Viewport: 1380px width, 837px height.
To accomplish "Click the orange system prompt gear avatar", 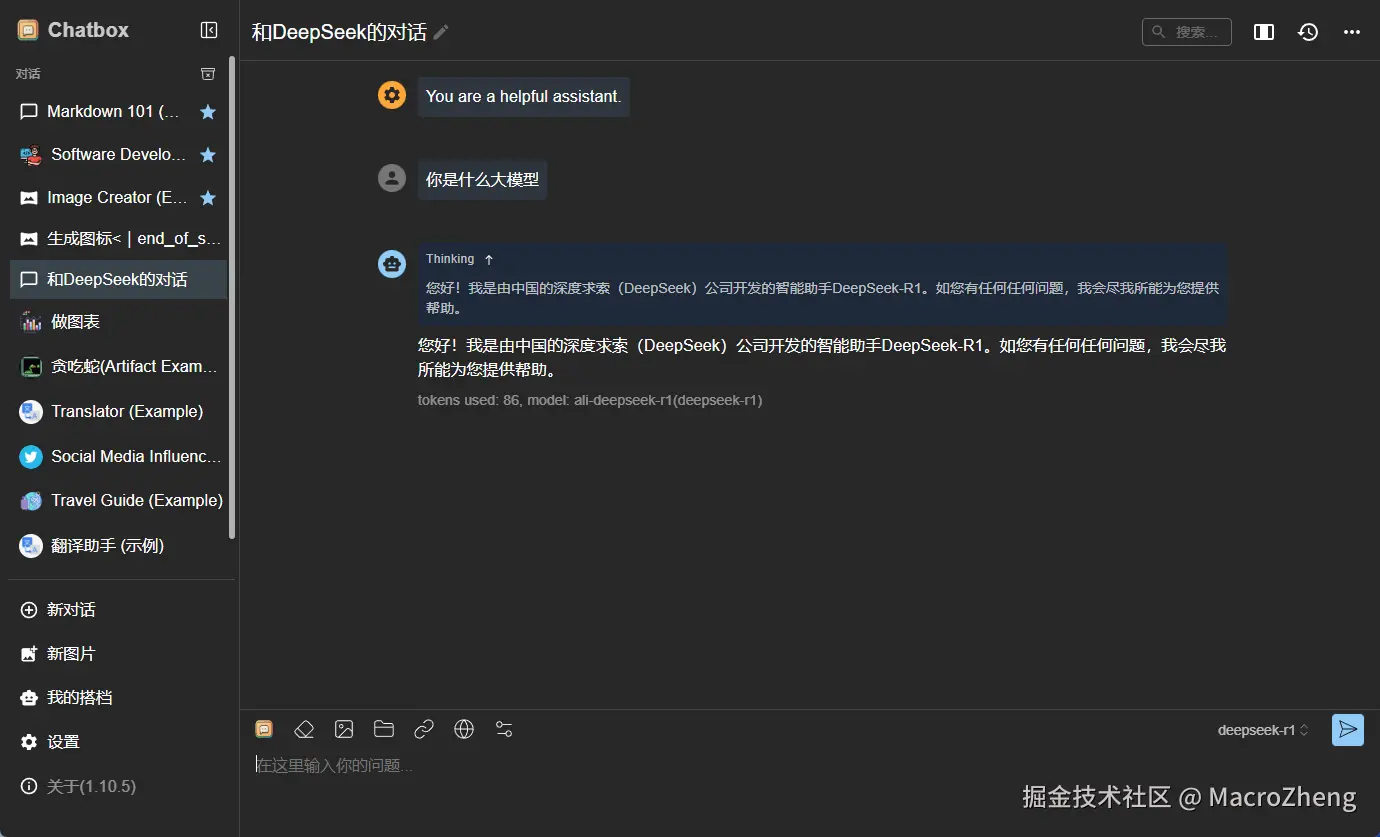I will point(392,95).
